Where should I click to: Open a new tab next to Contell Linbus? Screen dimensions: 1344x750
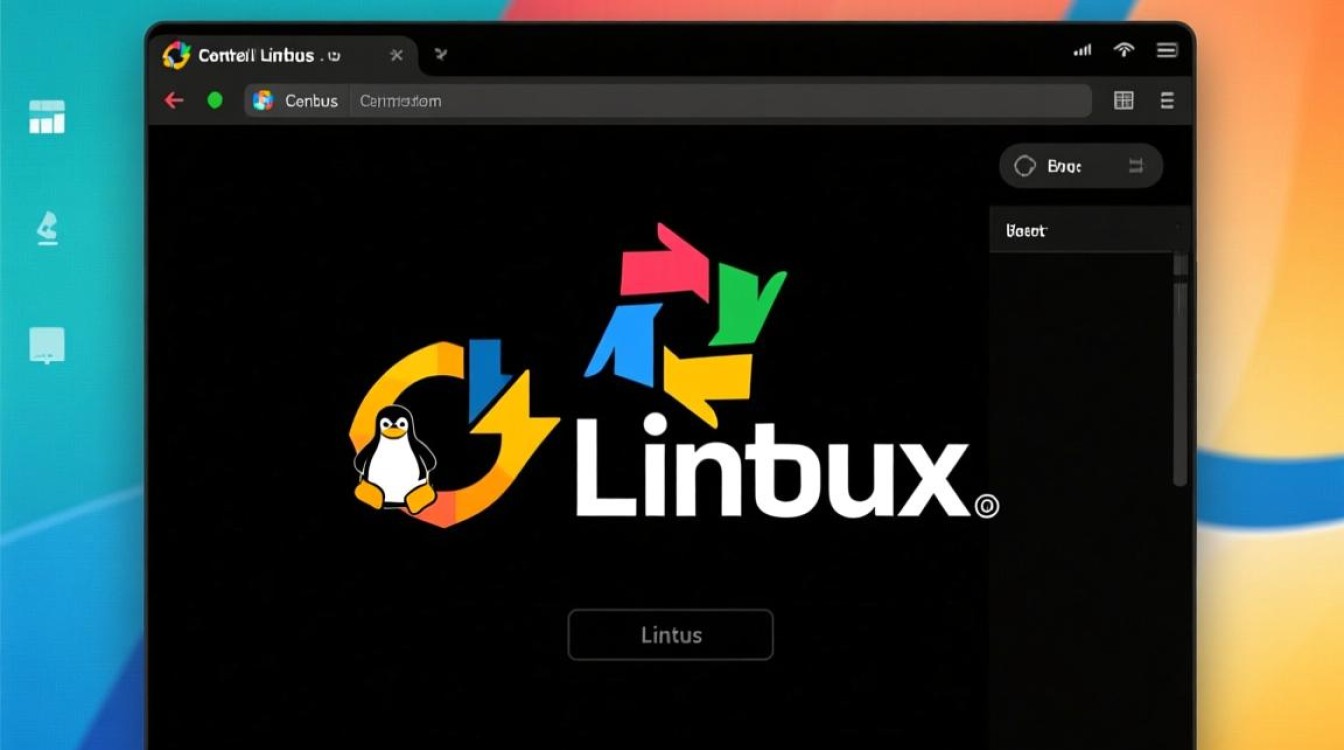(x=441, y=55)
